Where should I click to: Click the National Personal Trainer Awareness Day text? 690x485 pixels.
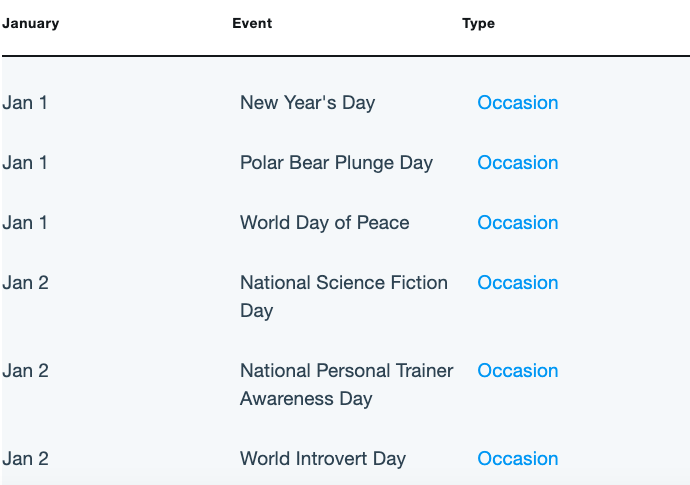(346, 385)
